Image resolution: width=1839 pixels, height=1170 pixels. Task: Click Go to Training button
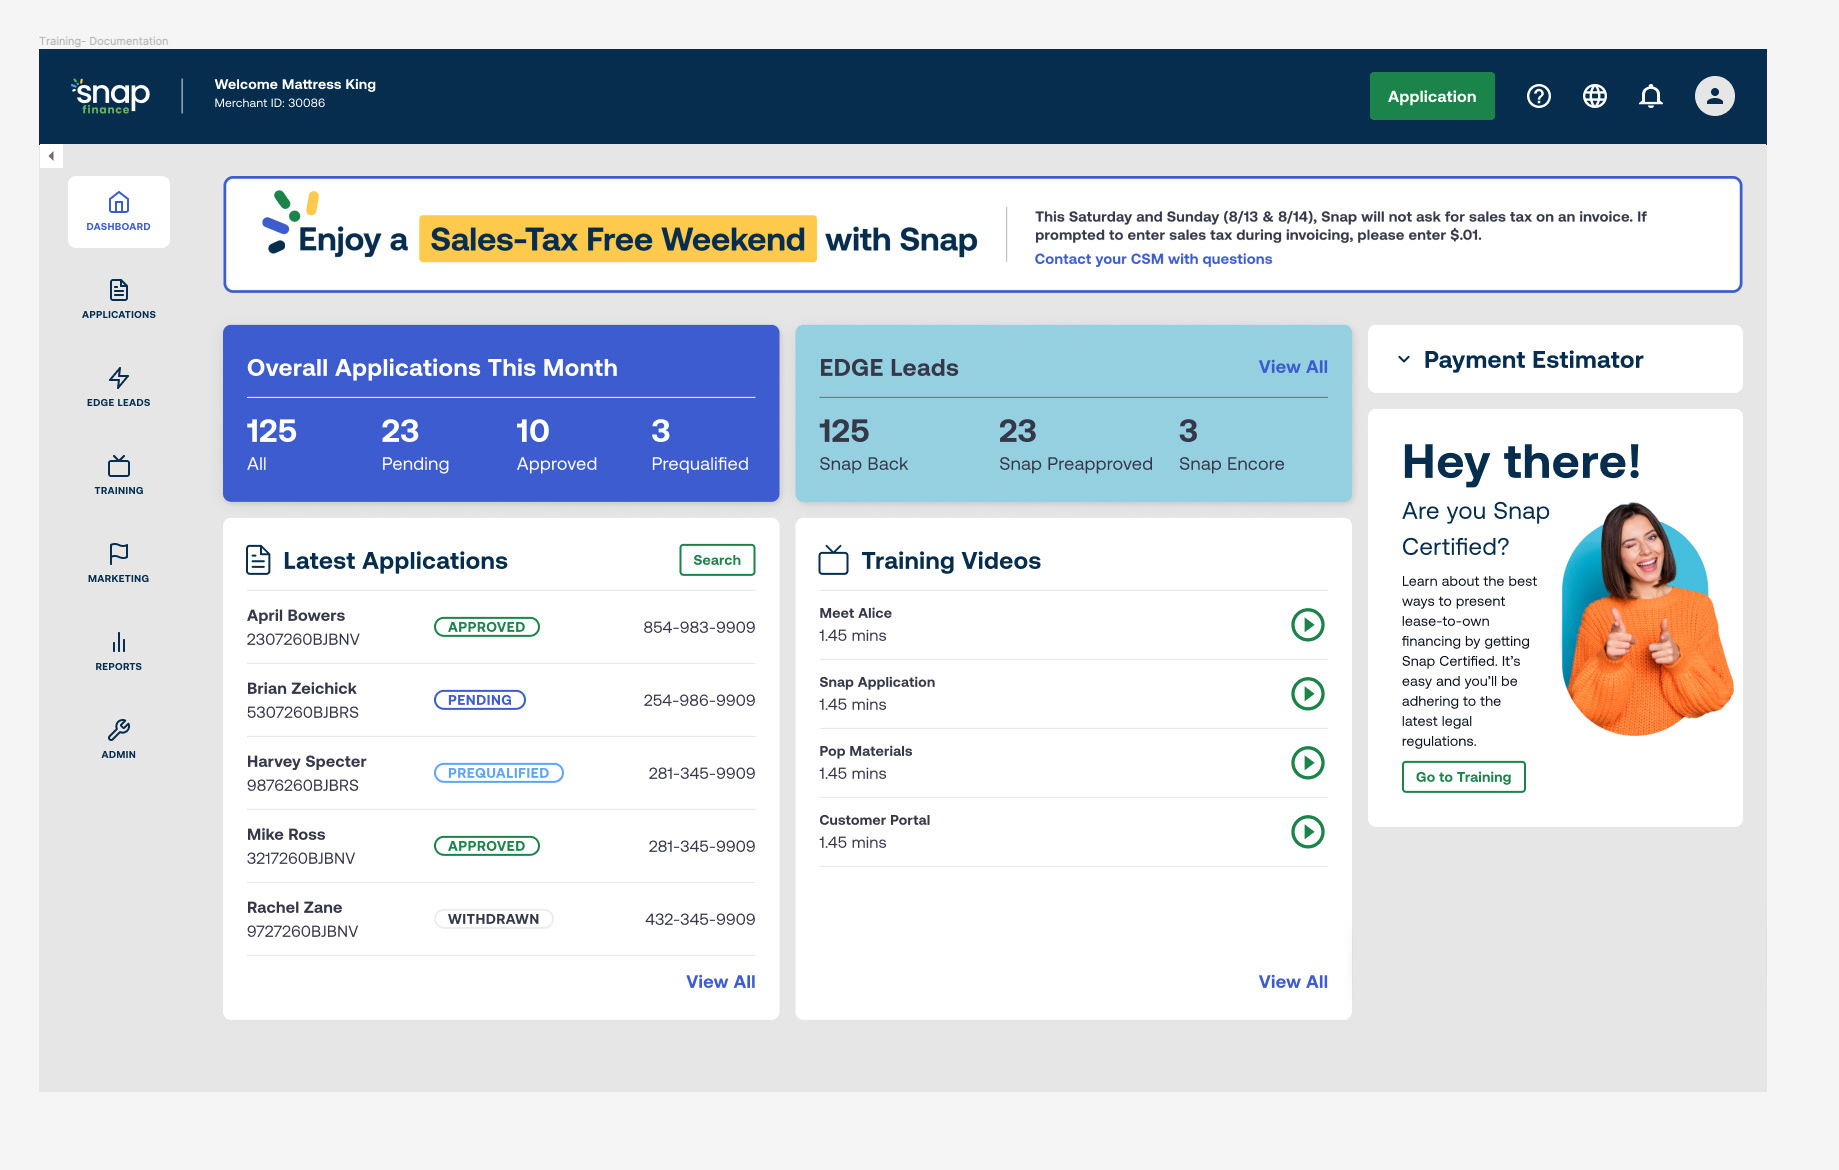click(x=1463, y=777)
